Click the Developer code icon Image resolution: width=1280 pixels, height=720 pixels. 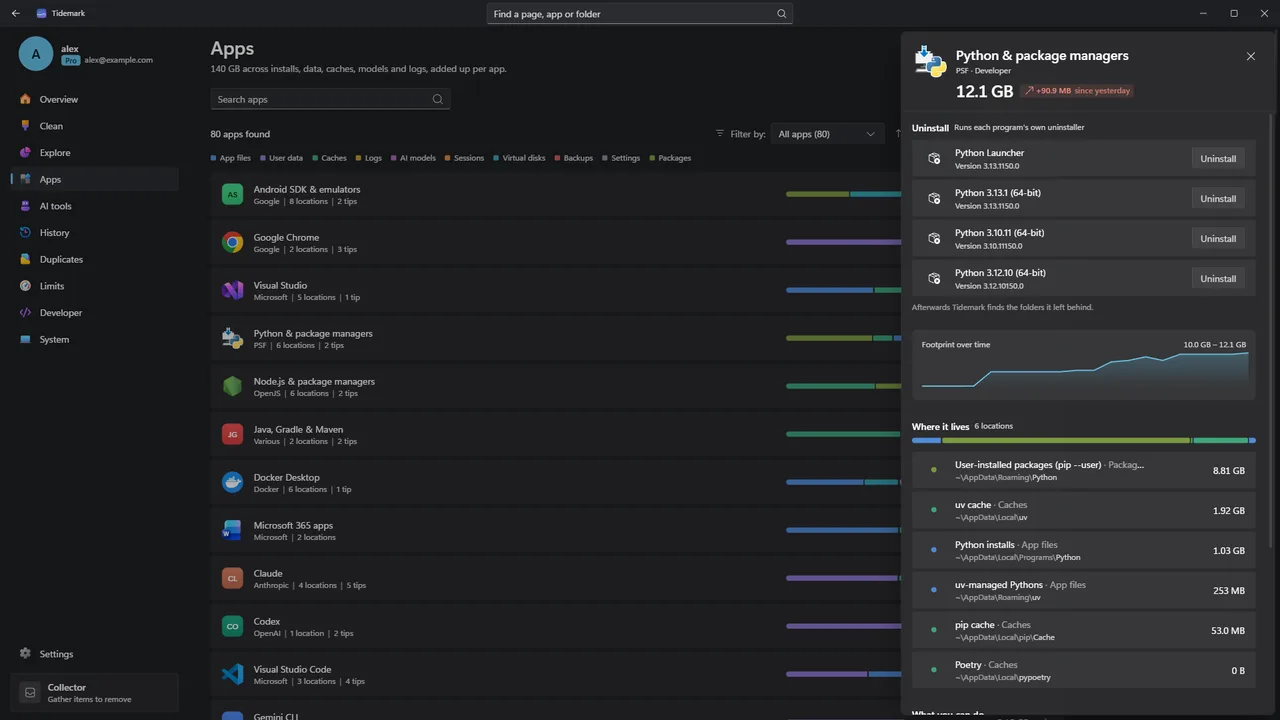click(26, 313)
